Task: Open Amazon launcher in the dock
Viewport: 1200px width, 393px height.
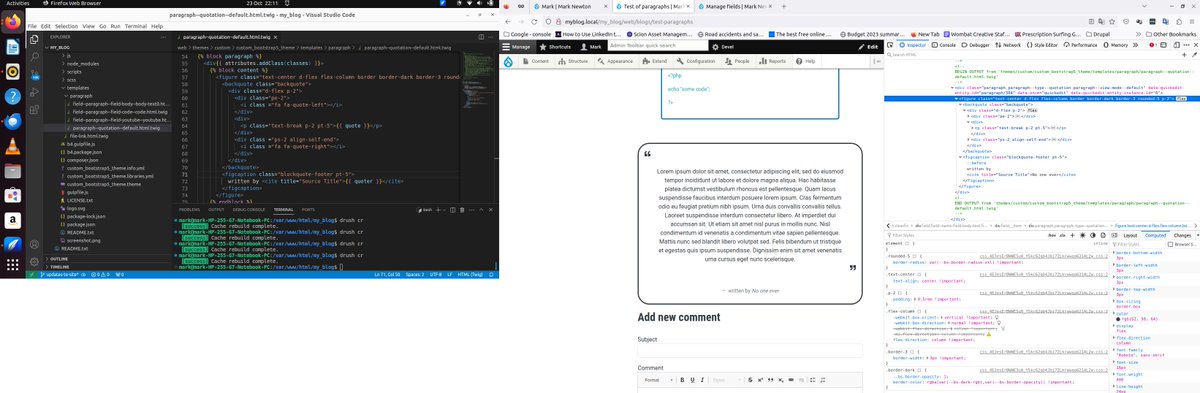Action: point(12,220)
